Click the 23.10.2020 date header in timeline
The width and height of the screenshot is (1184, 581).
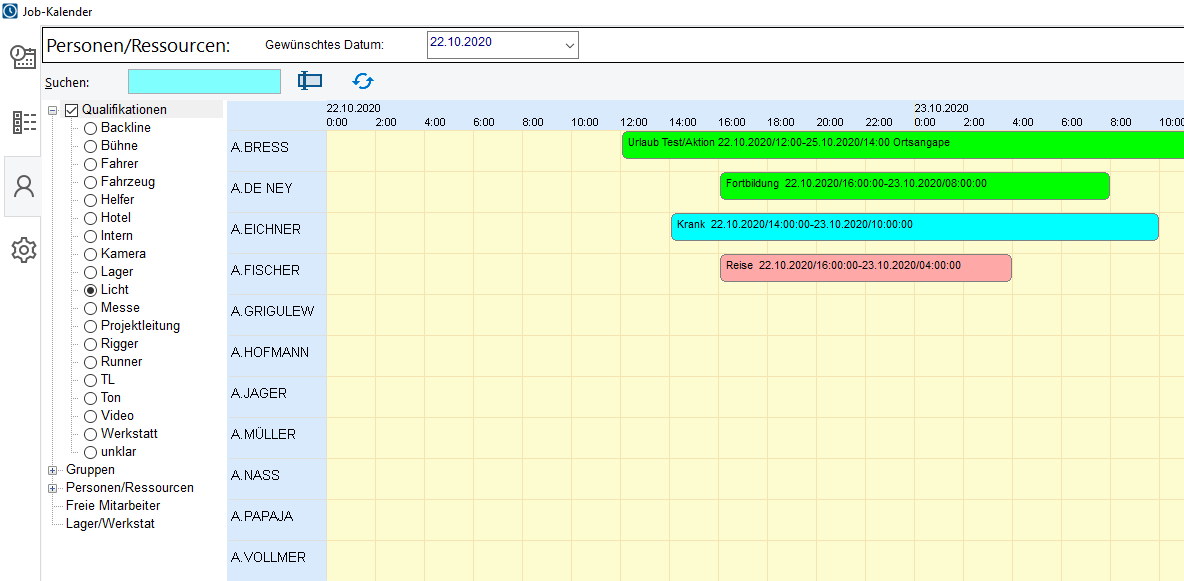coord(942,108)
